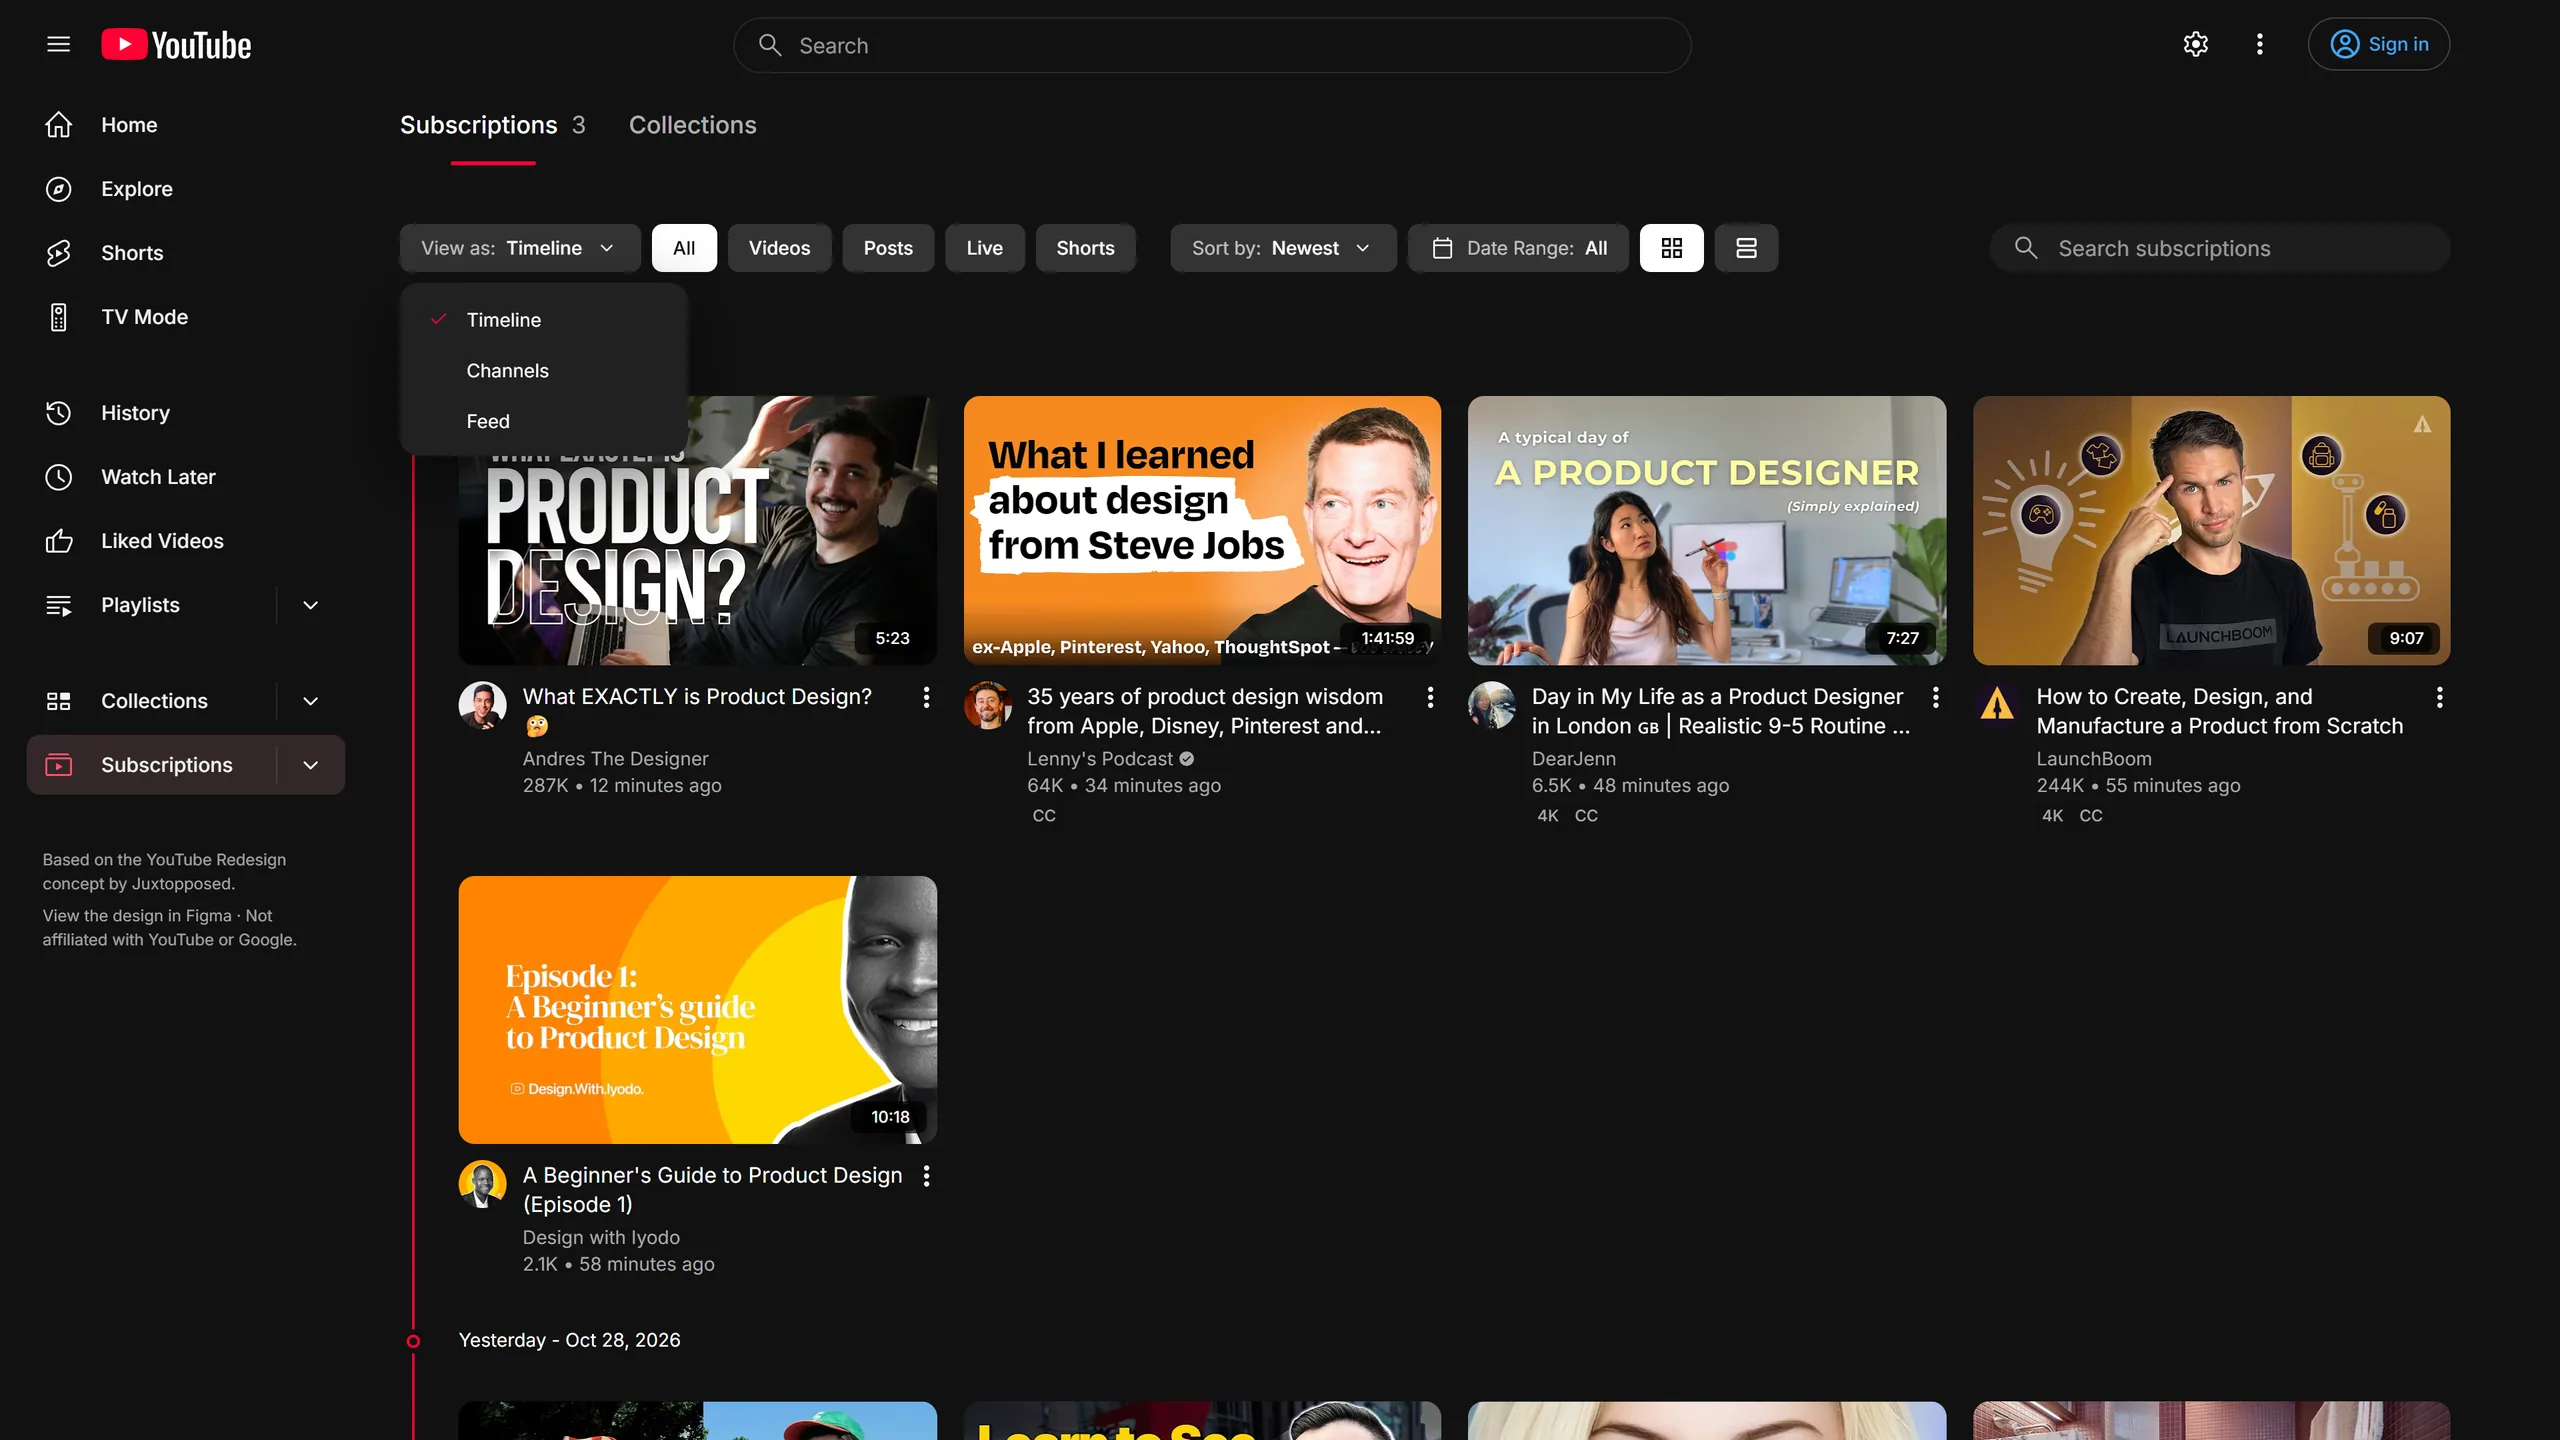Viewport: 2560px width, 1440px height.
Task: Open the settings gear icon
Action: (2195, 44)
